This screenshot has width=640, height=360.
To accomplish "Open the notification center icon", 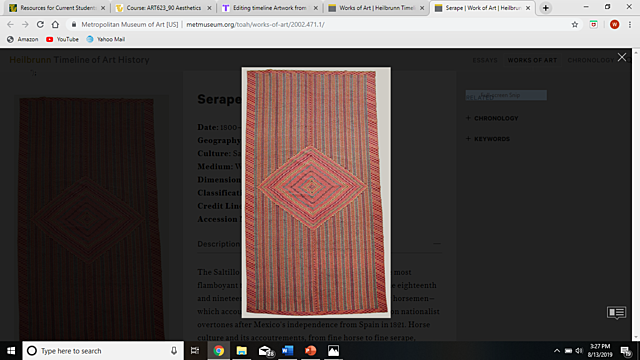I will coord(626,351).
